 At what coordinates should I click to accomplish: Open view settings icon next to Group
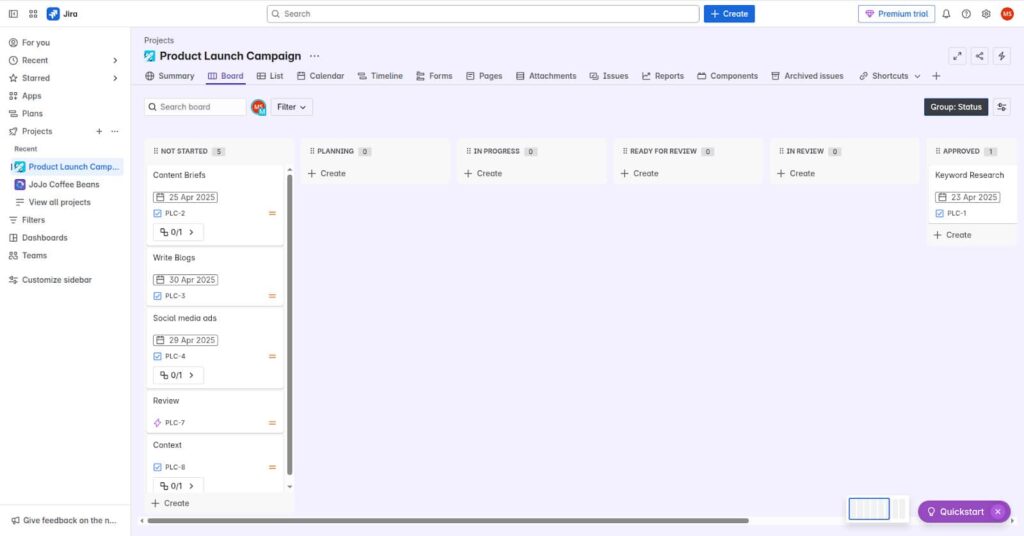[1002, 107]
